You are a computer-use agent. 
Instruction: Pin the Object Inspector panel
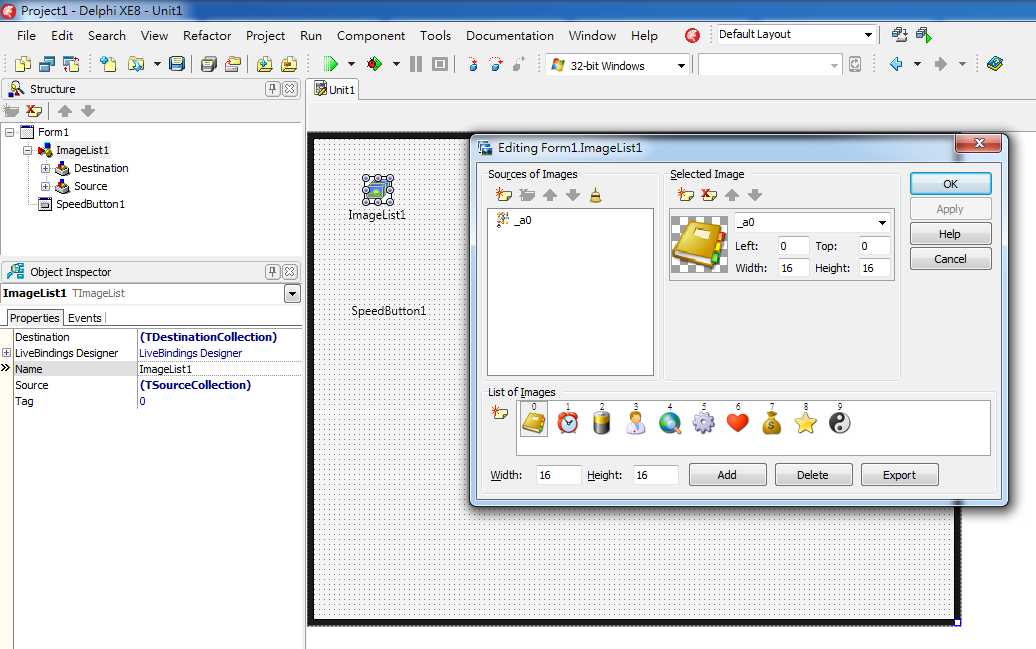(x=272, y=272)
